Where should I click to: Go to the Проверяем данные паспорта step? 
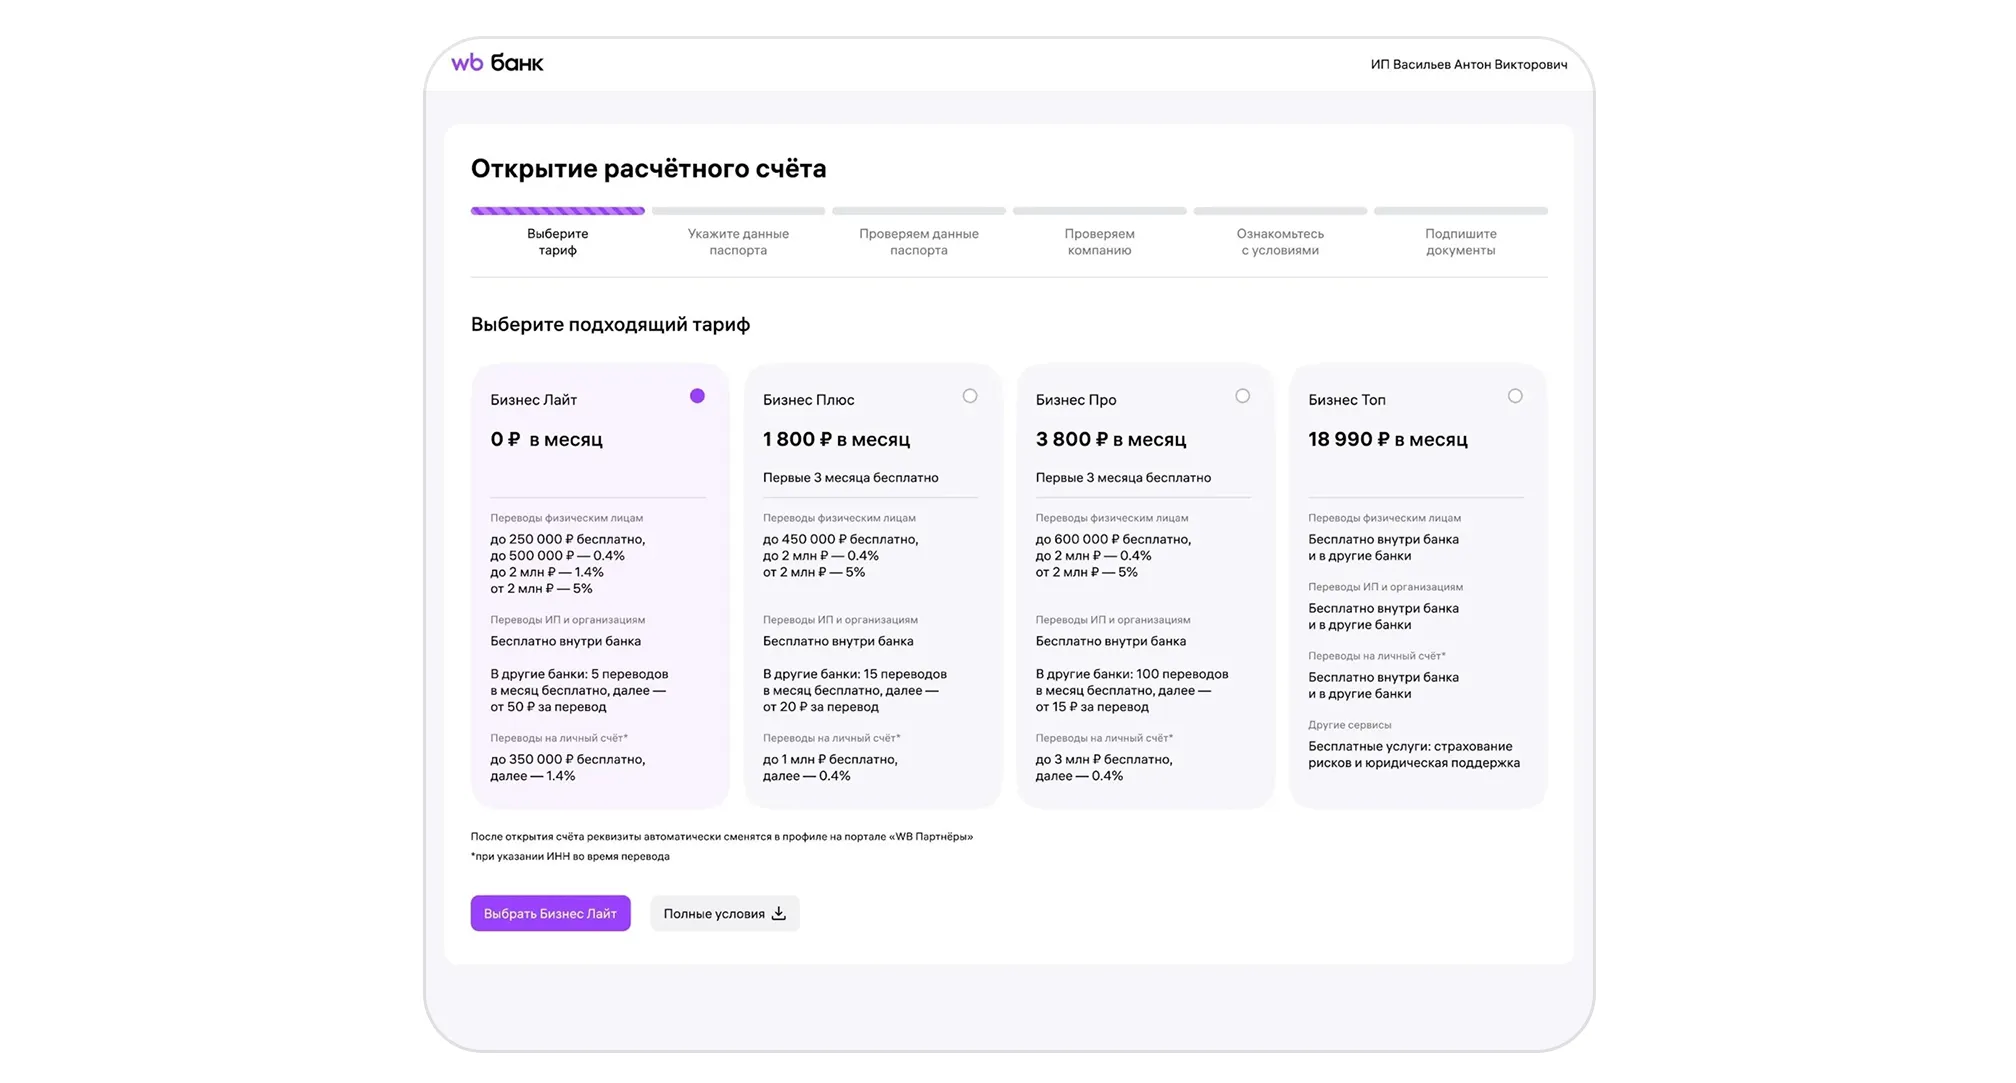(x=918, y=241)
